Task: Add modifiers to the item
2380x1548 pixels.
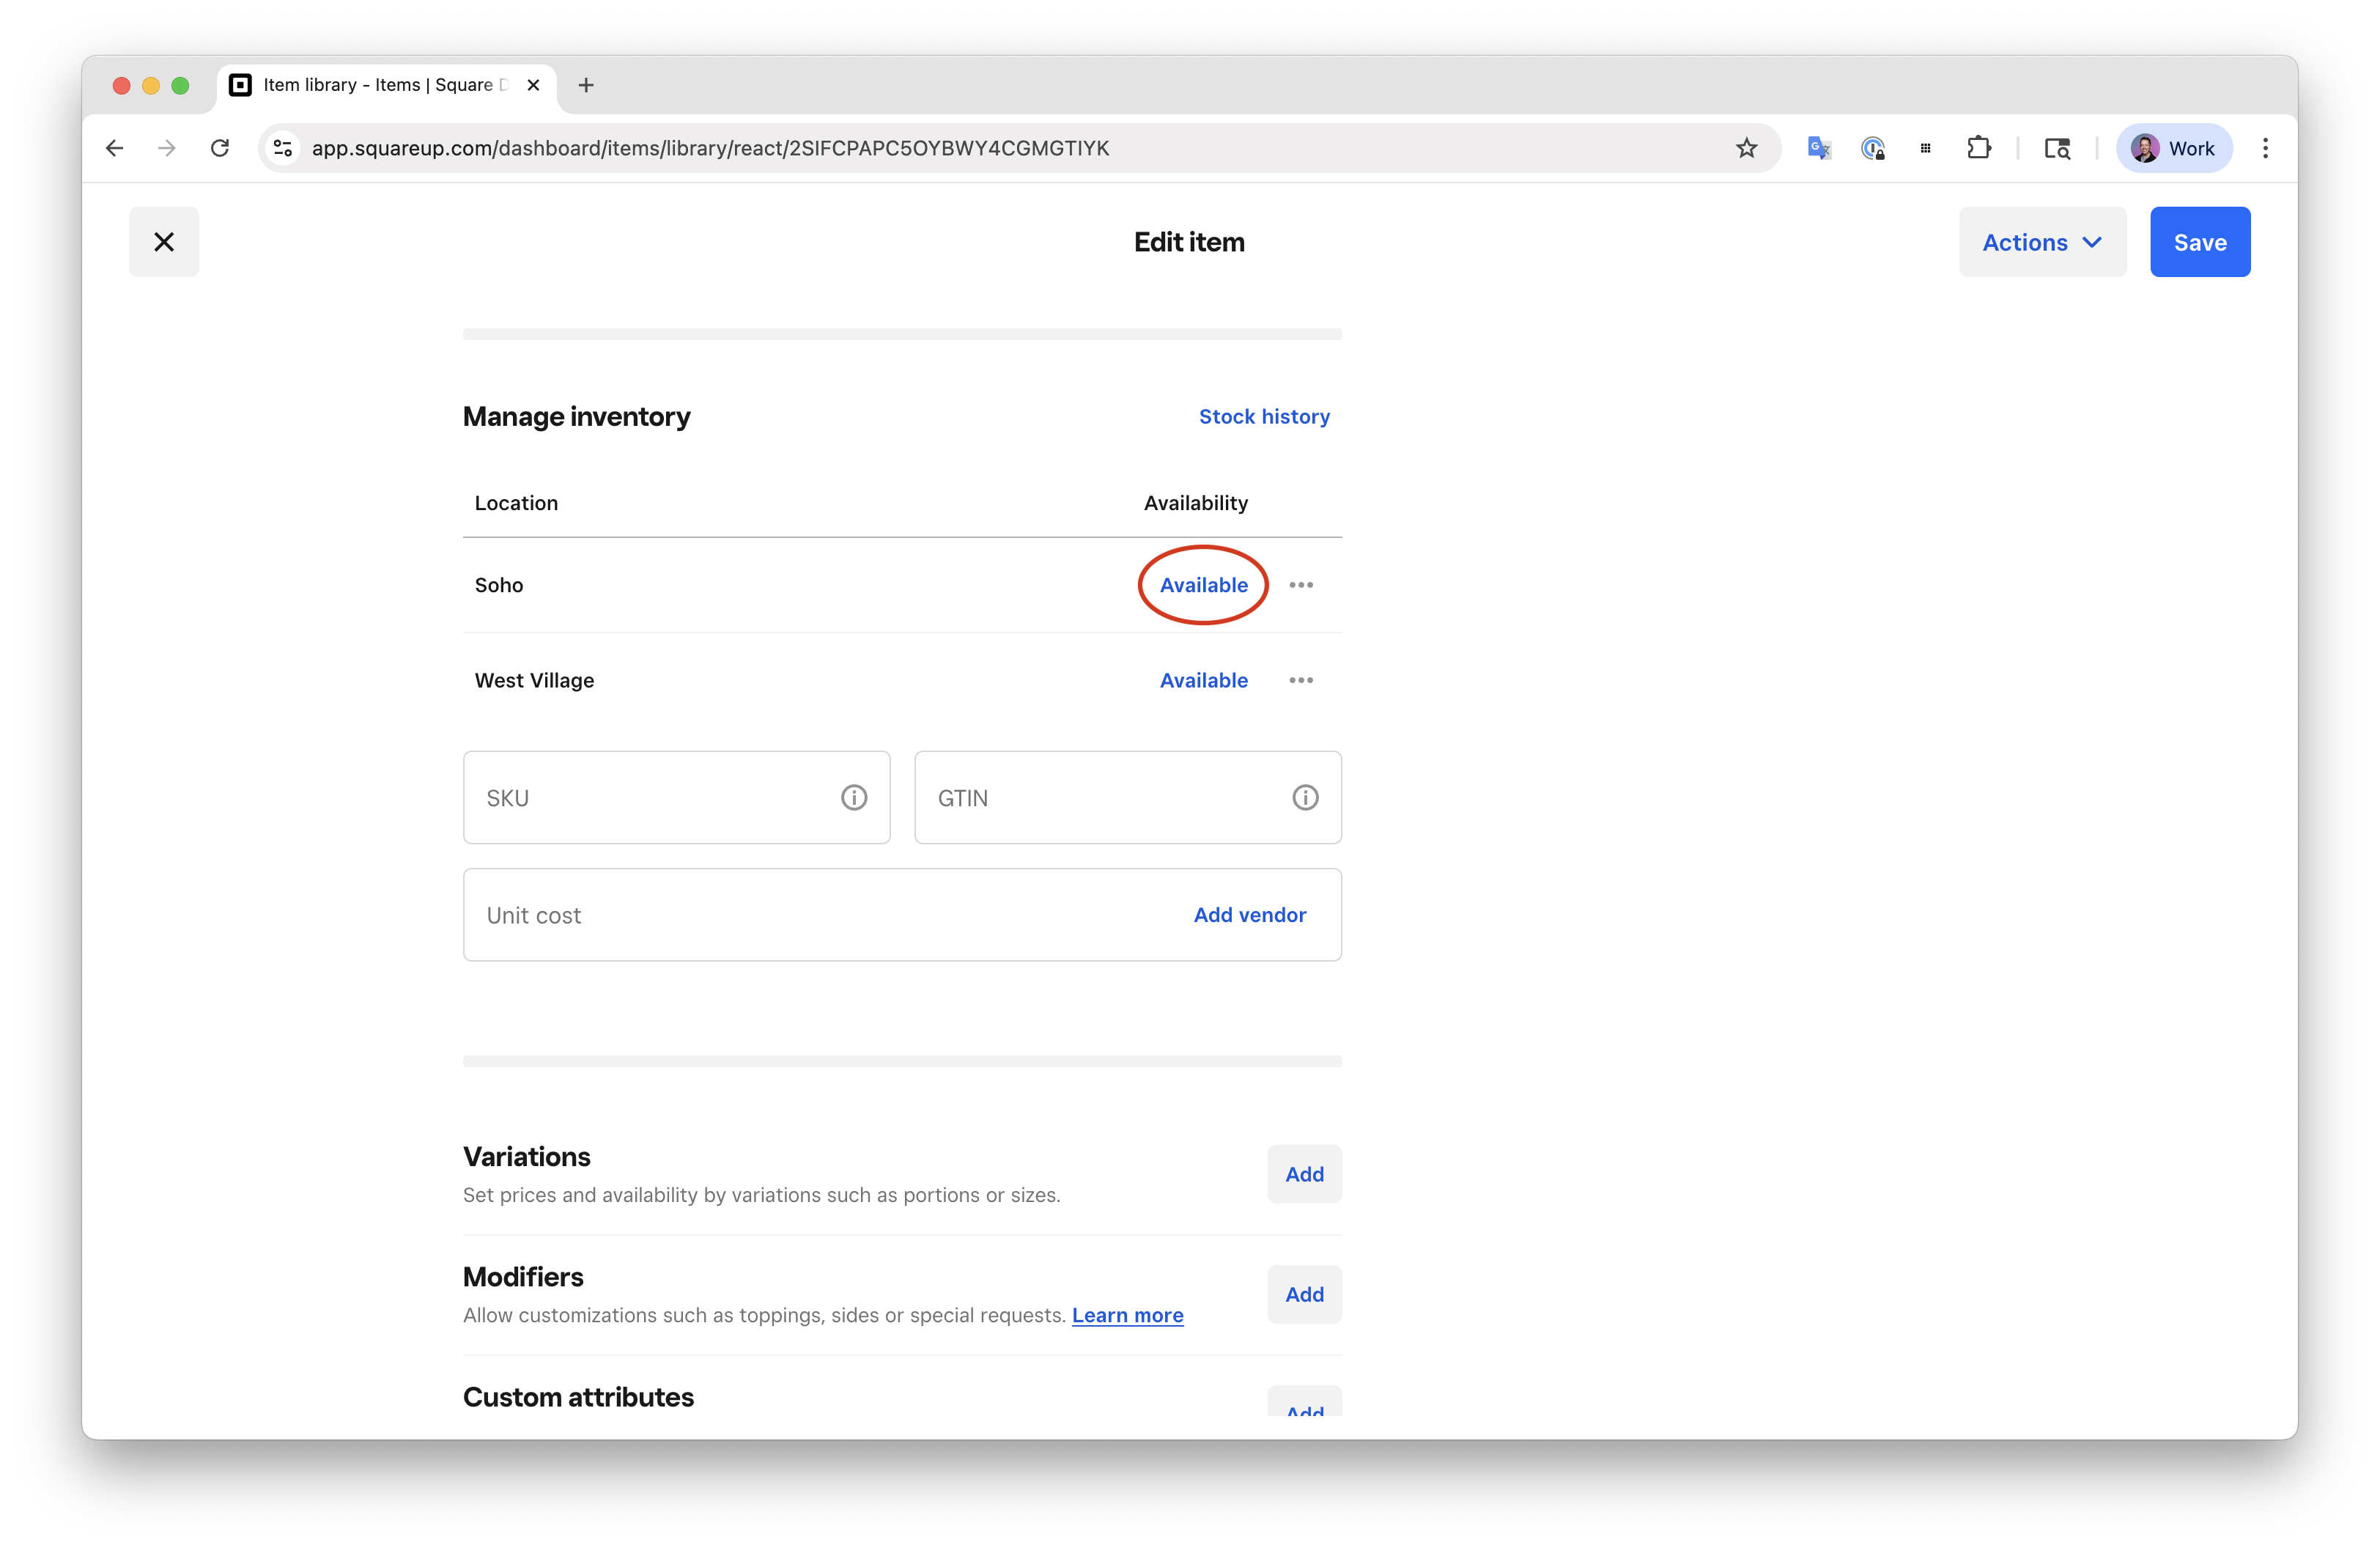Action: coord(1303,1294)
